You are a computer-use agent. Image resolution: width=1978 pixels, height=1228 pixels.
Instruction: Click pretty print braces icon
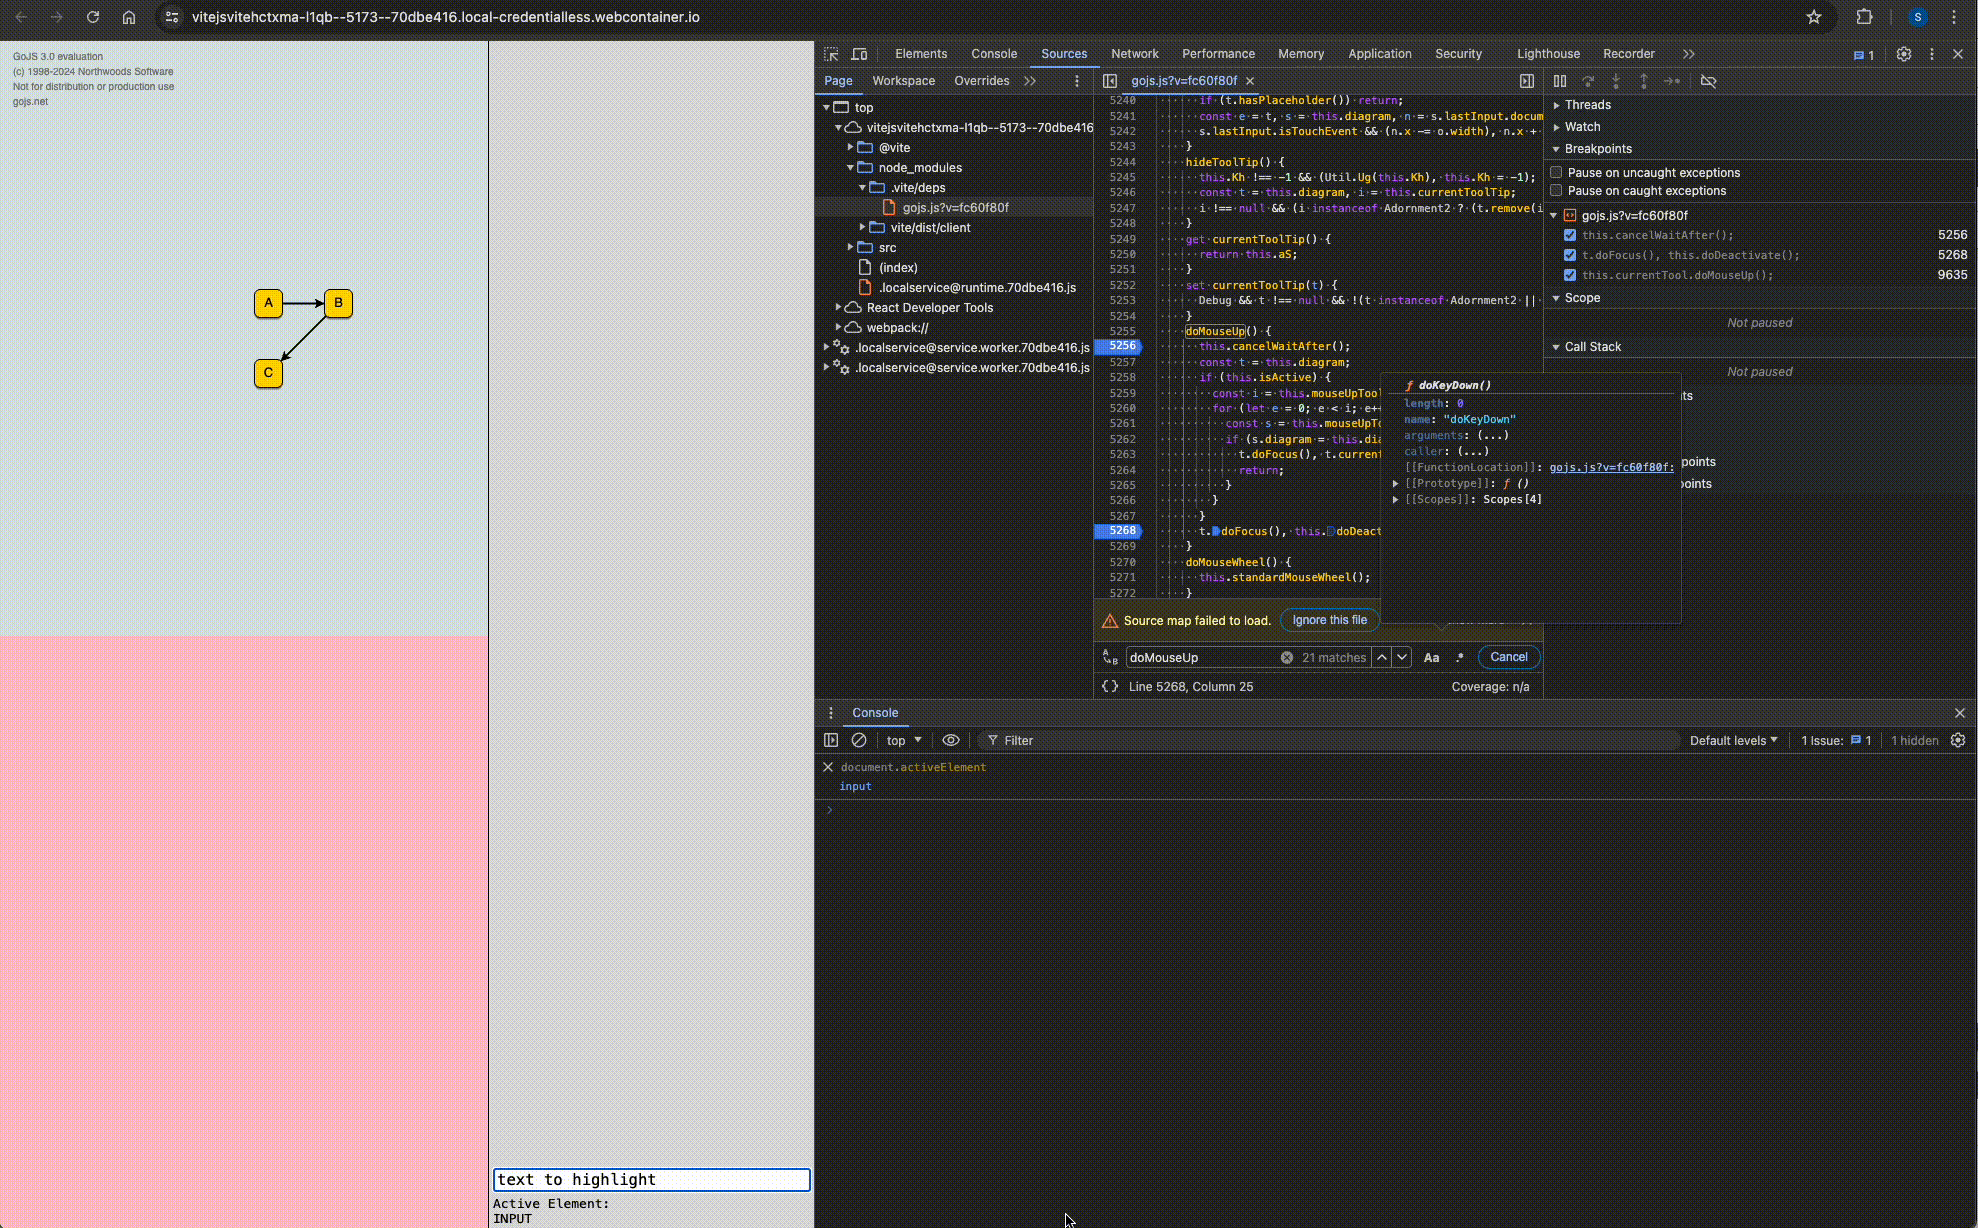coord(1110,686)
